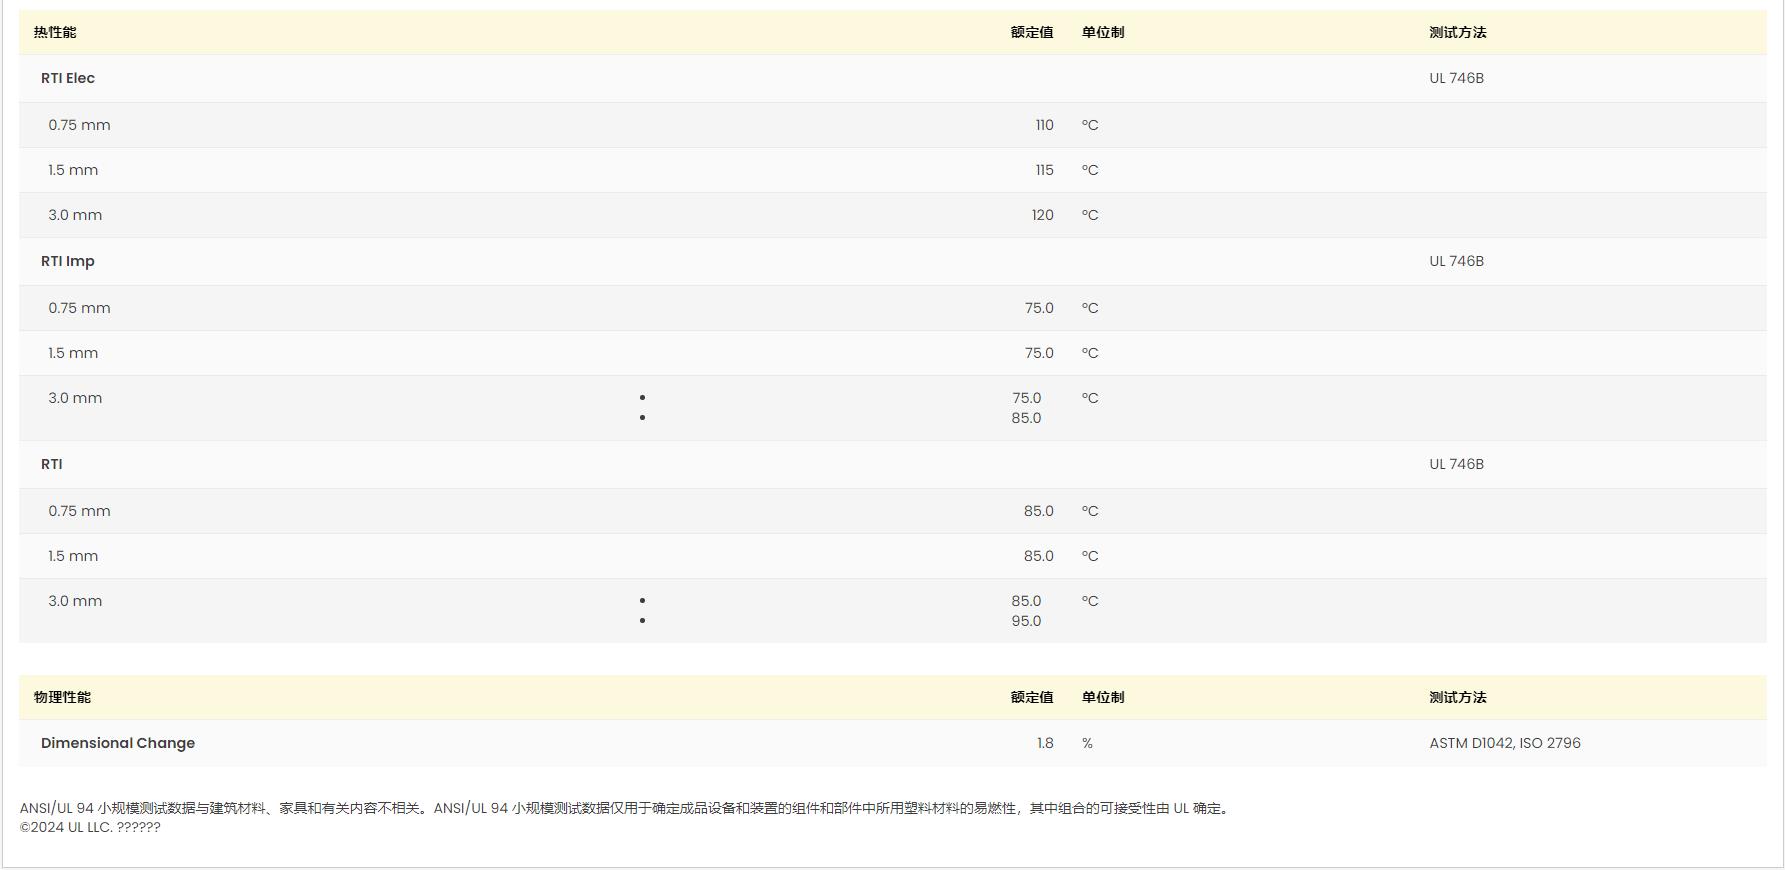
Task: Click the 测试方法 header in 热性能 table
Action: coord(1458,32)
